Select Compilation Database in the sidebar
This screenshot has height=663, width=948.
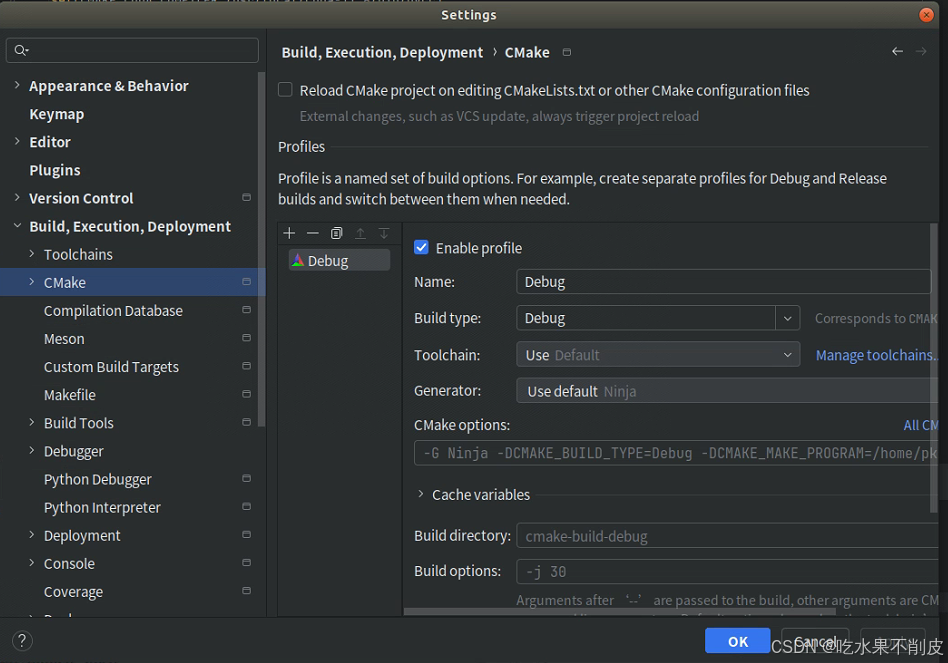pyautogui.click(x=113, y=310)
